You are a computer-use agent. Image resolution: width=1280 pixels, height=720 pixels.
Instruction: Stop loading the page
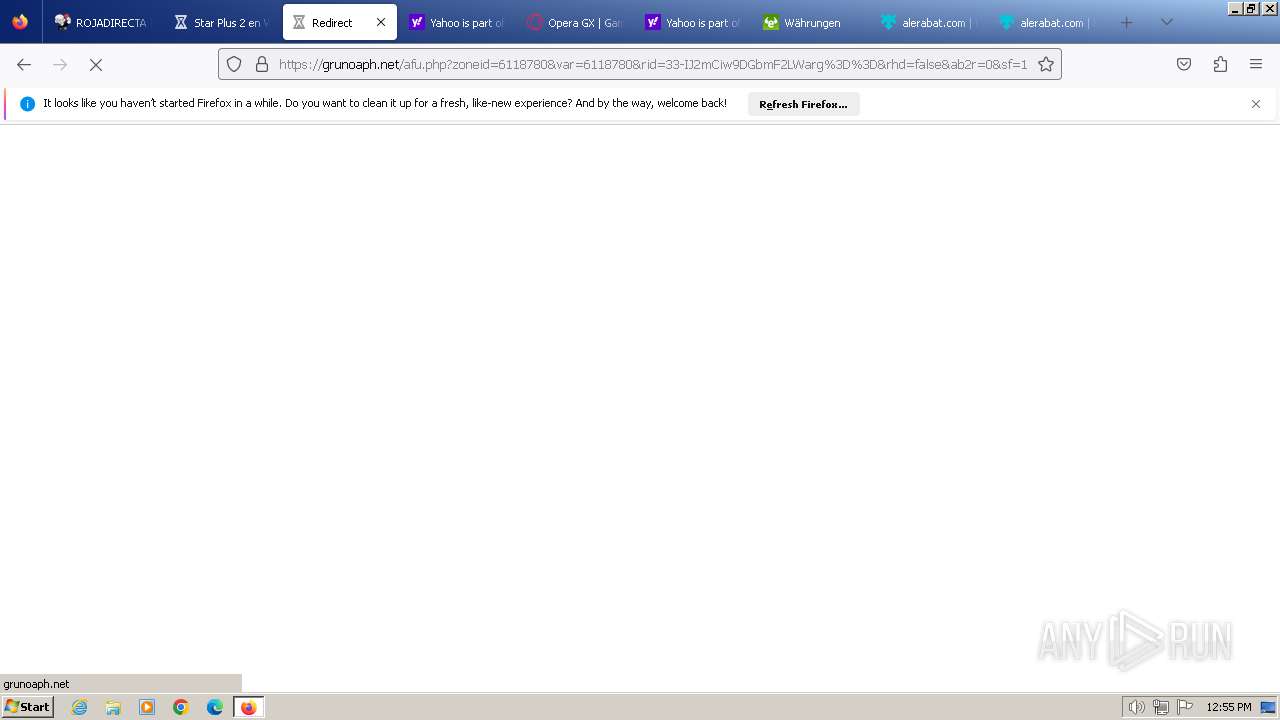(96, 64)
